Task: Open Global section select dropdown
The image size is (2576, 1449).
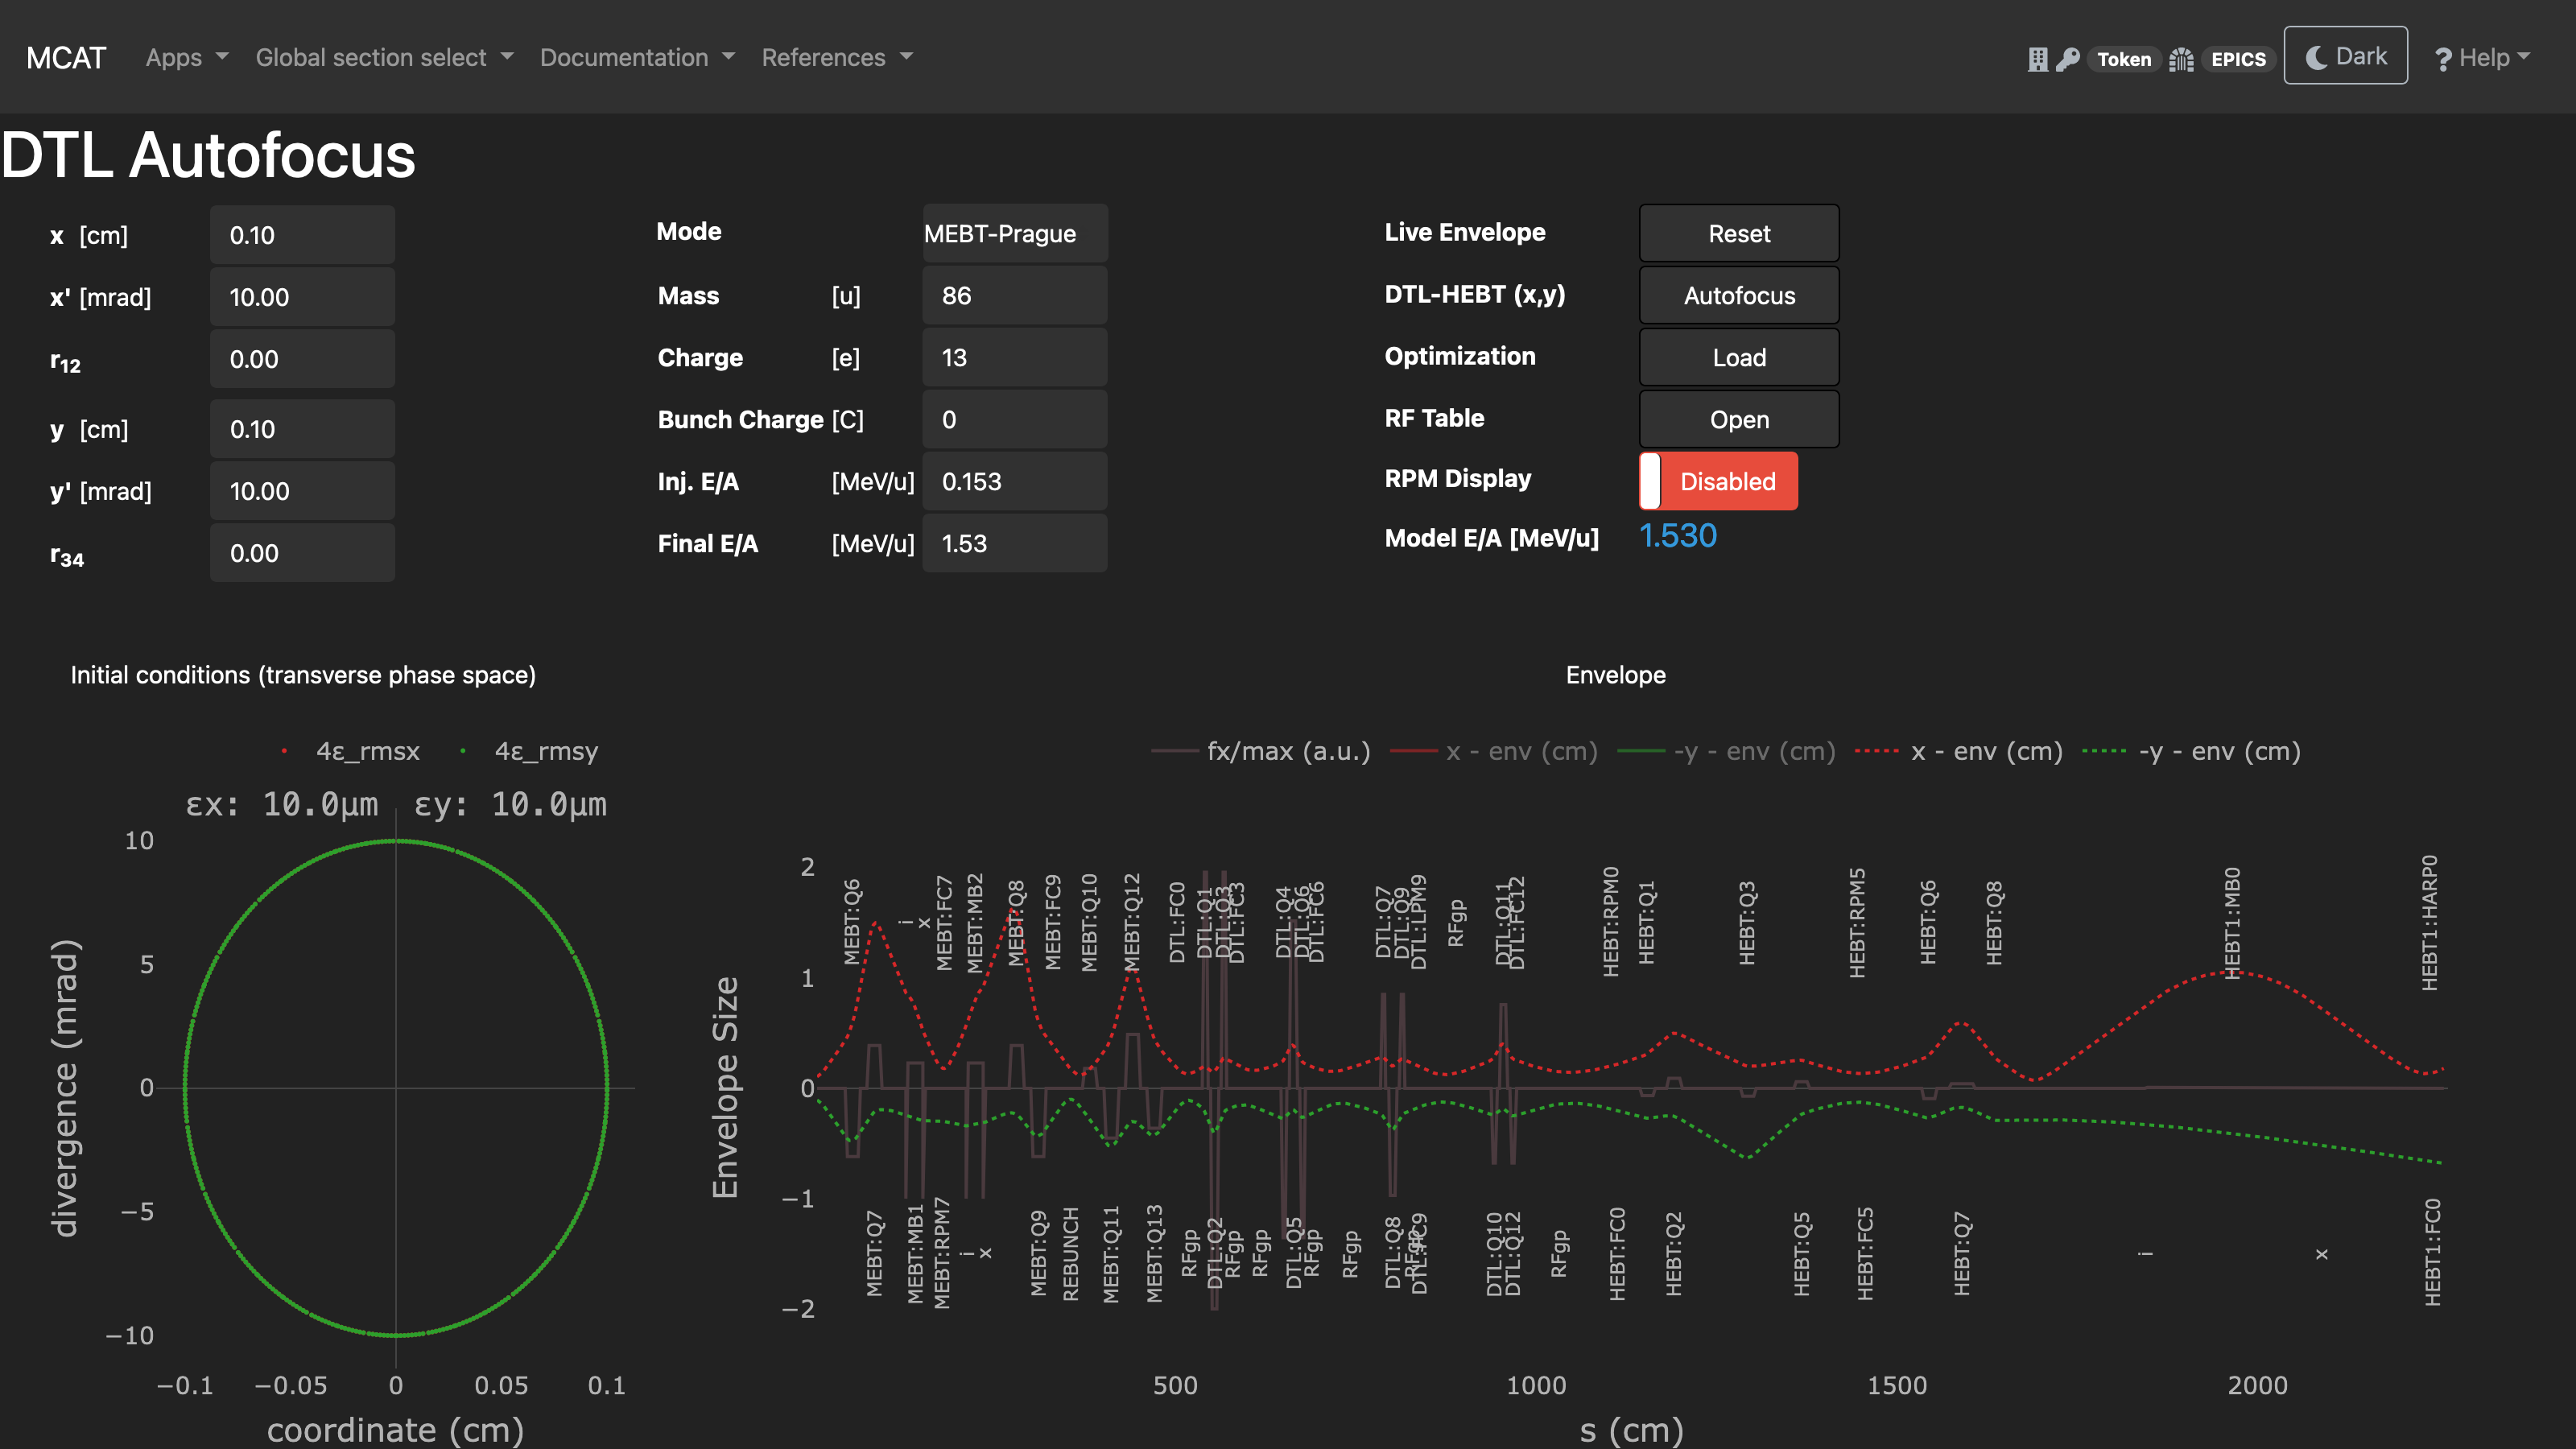Action: pyautogui.click(x=384, y=57)
